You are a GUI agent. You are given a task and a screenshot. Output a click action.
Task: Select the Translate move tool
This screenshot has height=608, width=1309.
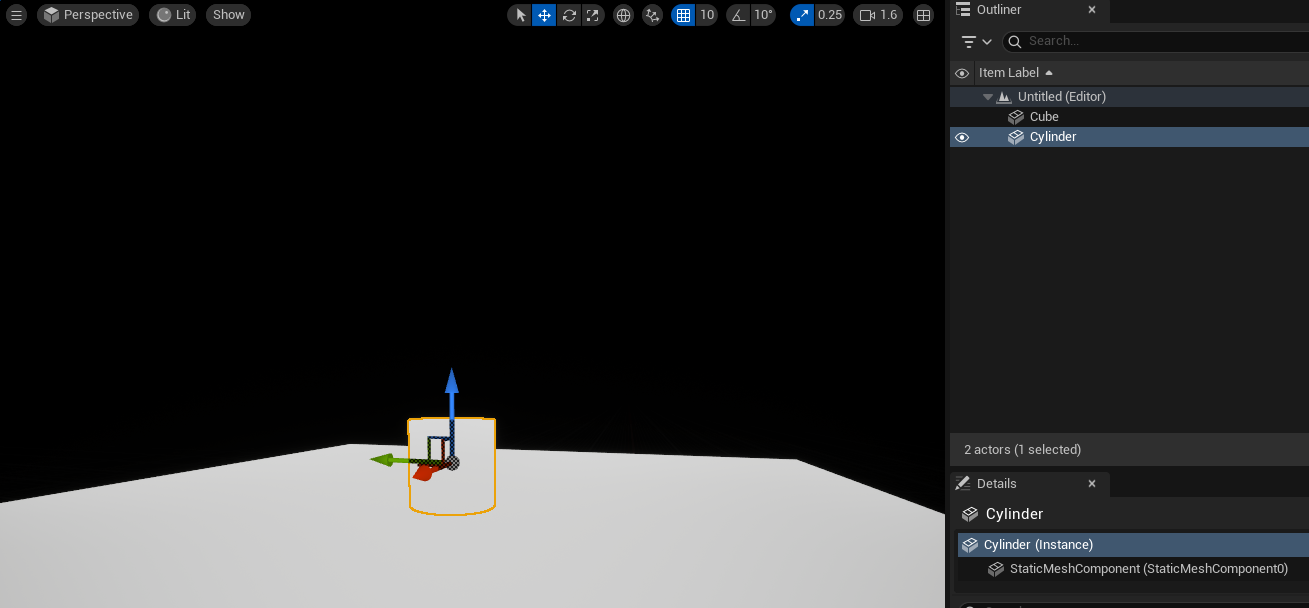coord(544,15)
